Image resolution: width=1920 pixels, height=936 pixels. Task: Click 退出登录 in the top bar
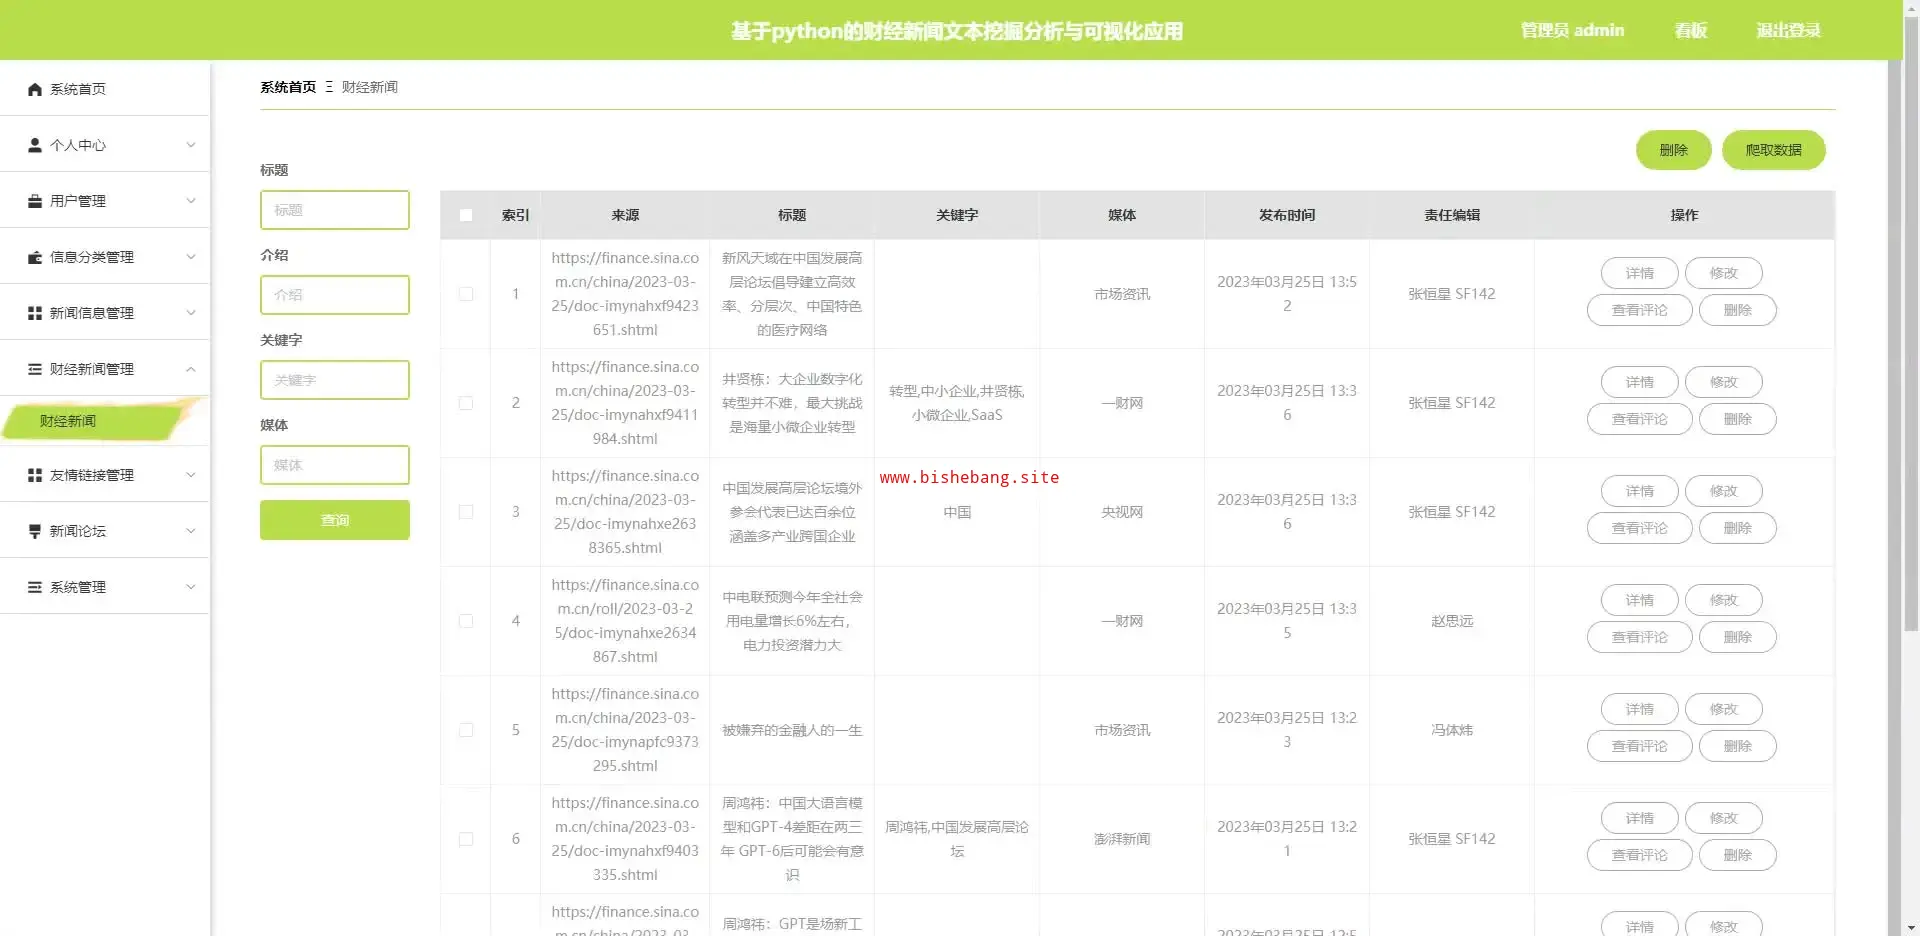pyautogui.click(x=1789, y=30)
